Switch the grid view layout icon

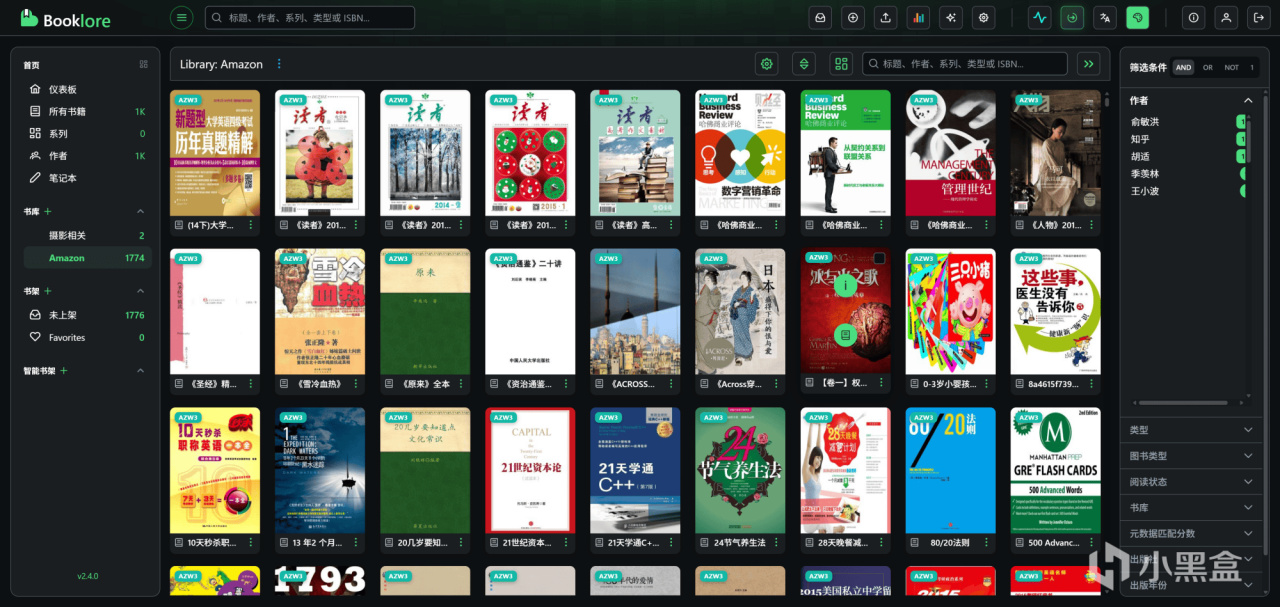pos(841,64)
